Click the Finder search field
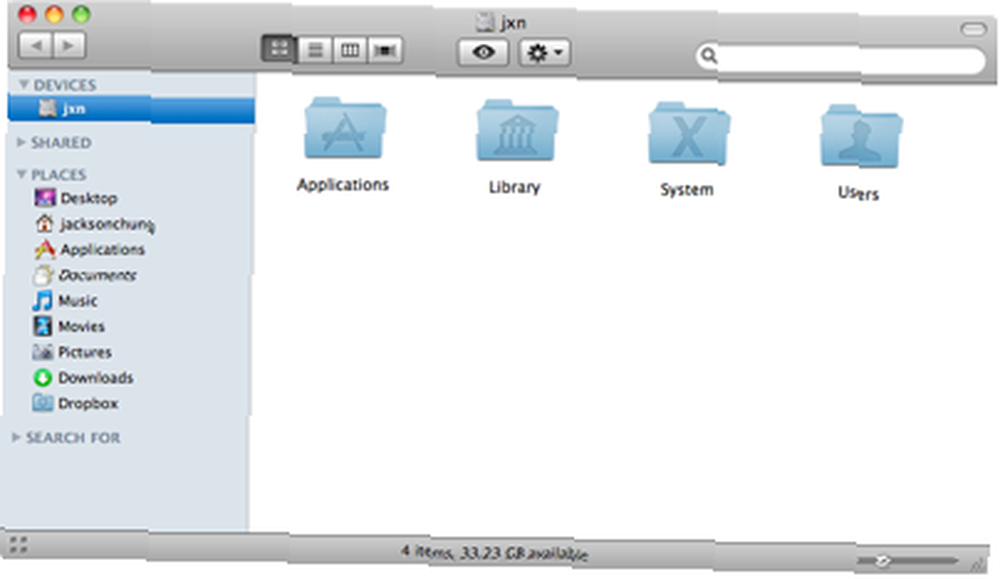The height and width of the screenshot is (579, 1000). (x=841, y=59)
